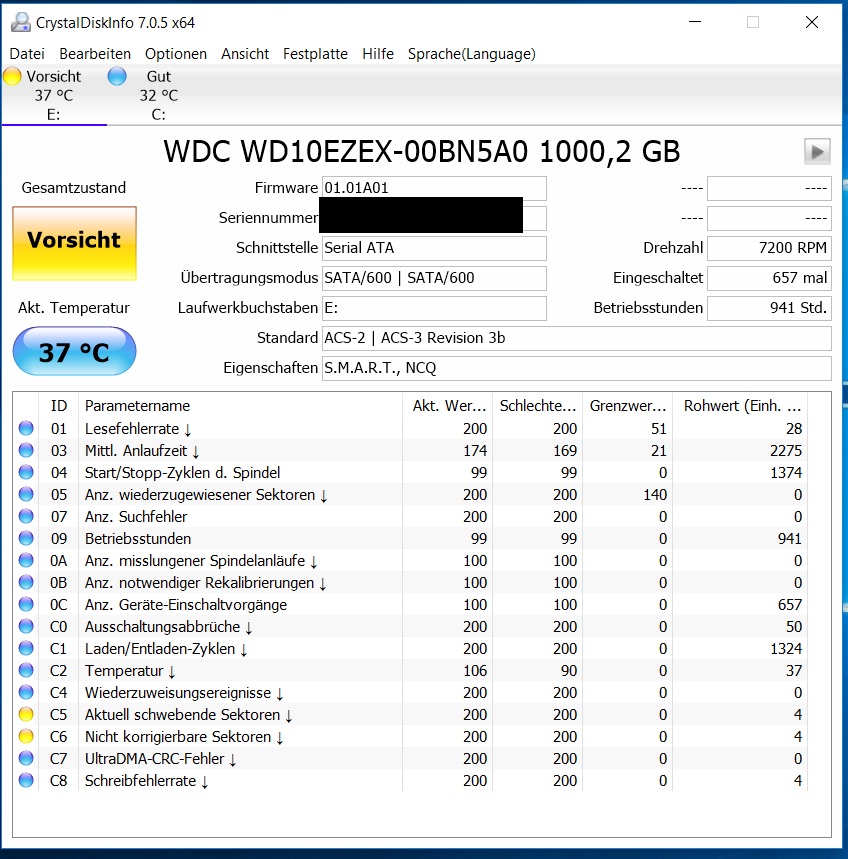The width and height of the screenshot is (848, 859).
Task: Go to next disk with the arrow button
Action: click(817, 151)
